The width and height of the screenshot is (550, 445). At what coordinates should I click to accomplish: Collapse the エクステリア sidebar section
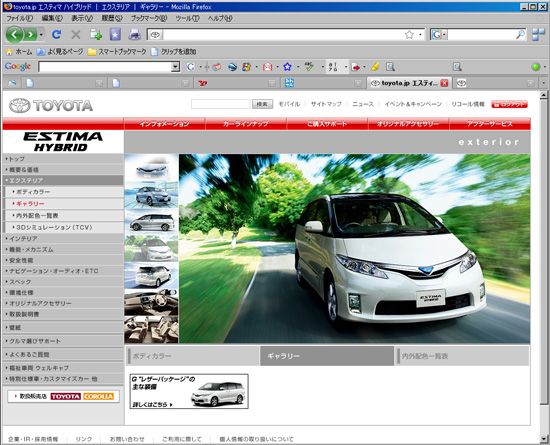click(x=63, y=180)
